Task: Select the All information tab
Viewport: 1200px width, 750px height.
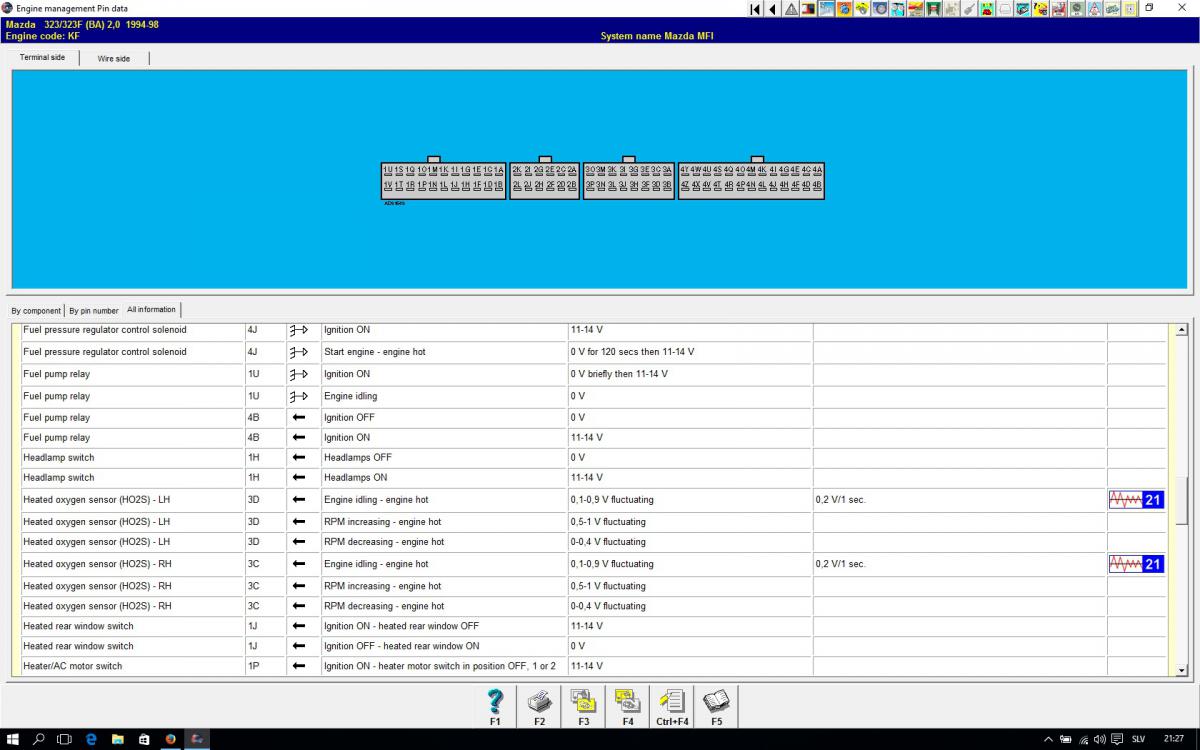Action: pyautogui.click(x=152, y=310)
